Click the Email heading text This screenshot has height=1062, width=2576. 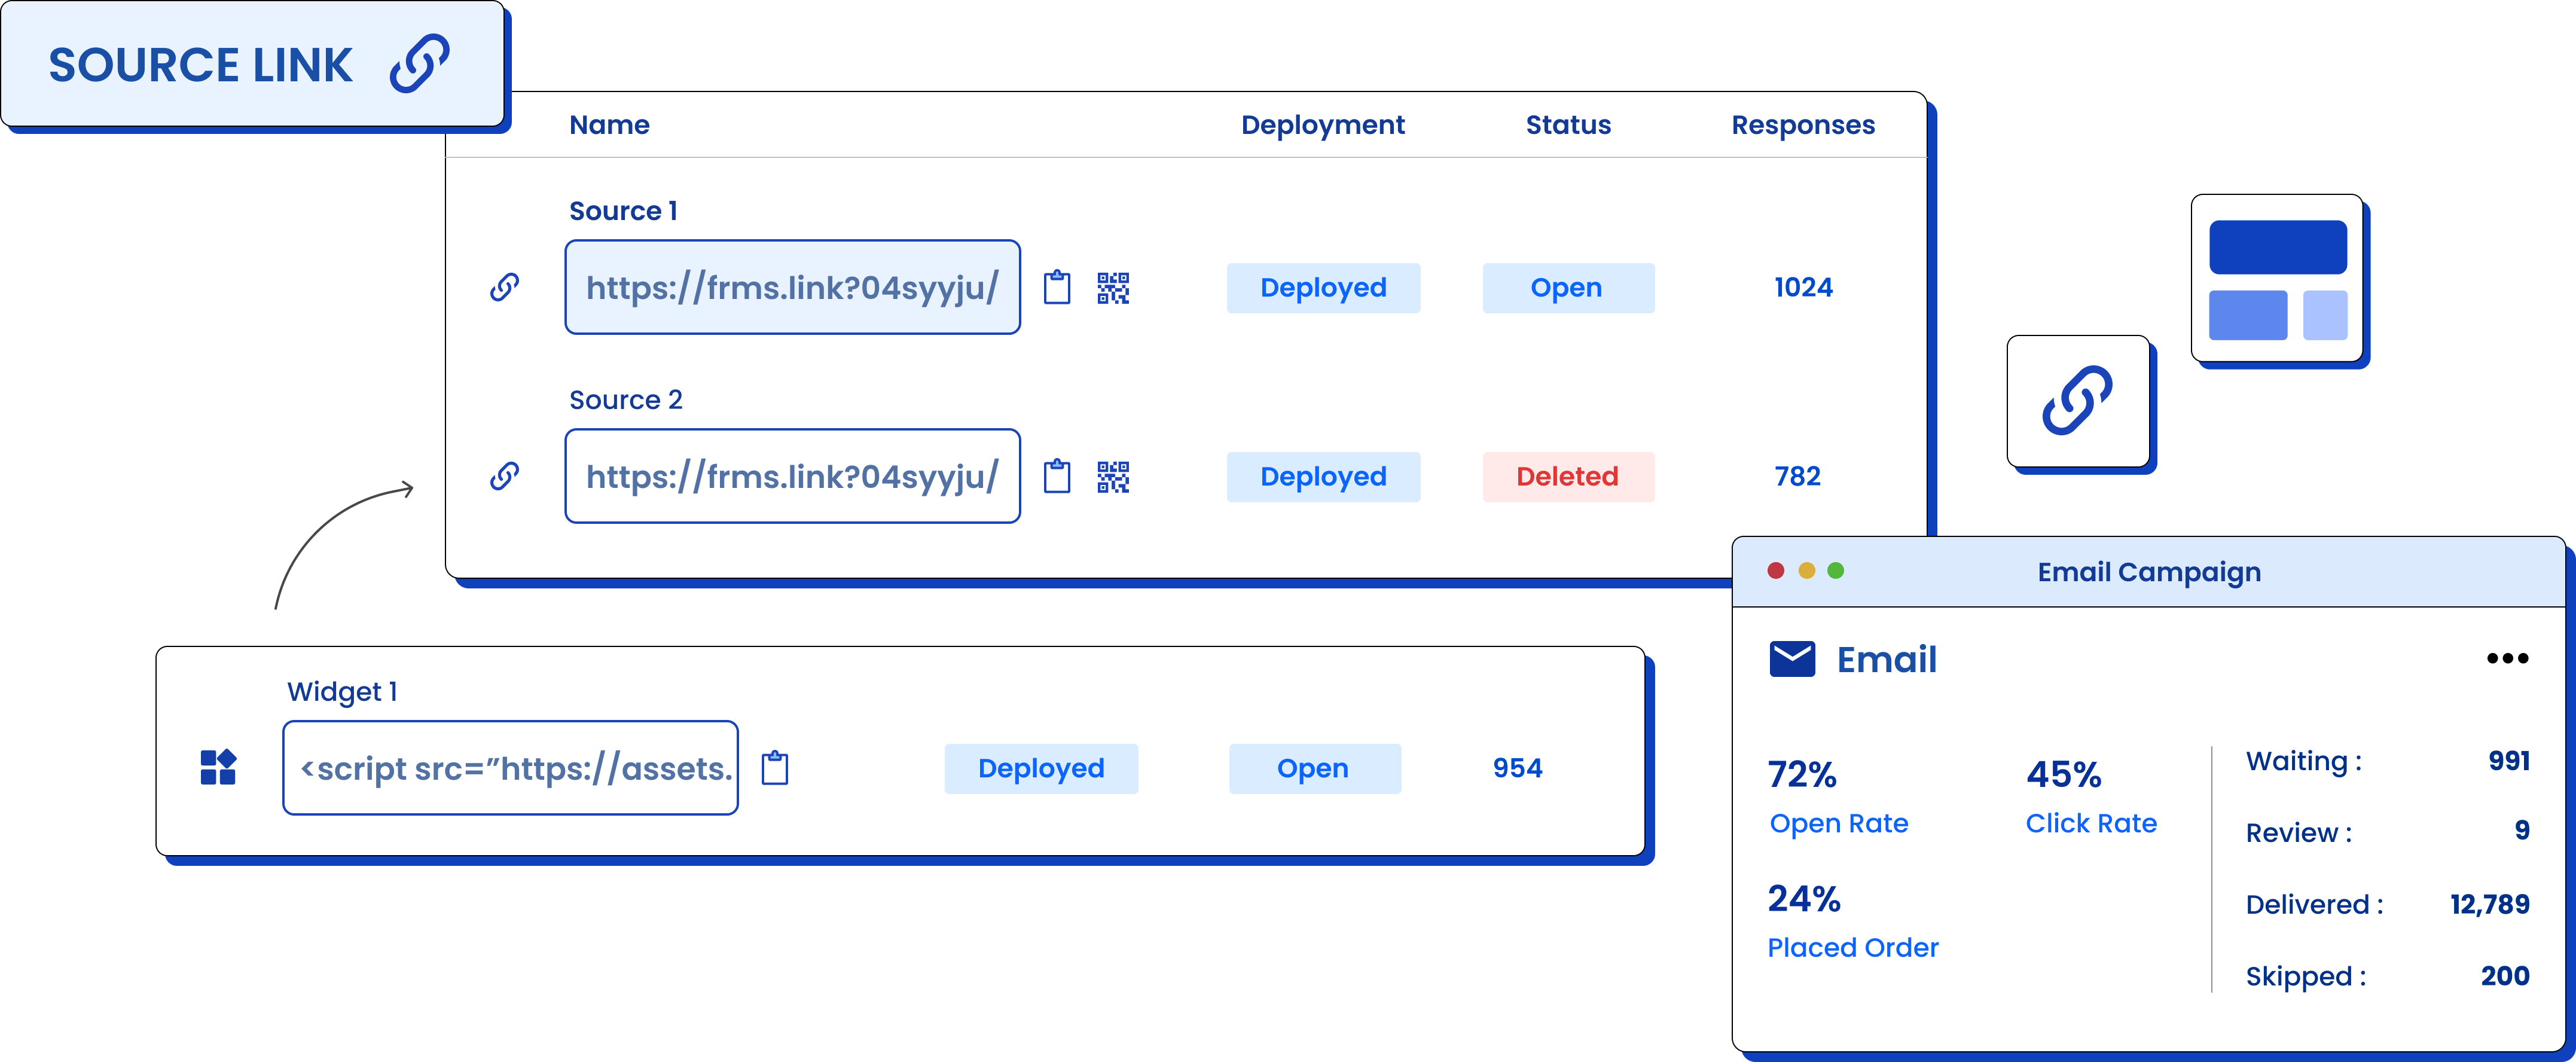pos(1886,660)
